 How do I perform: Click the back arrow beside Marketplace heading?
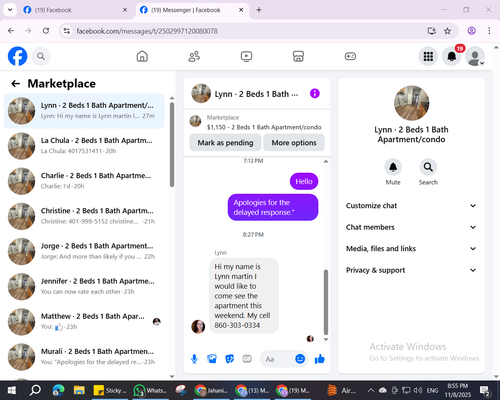[15, 83]
